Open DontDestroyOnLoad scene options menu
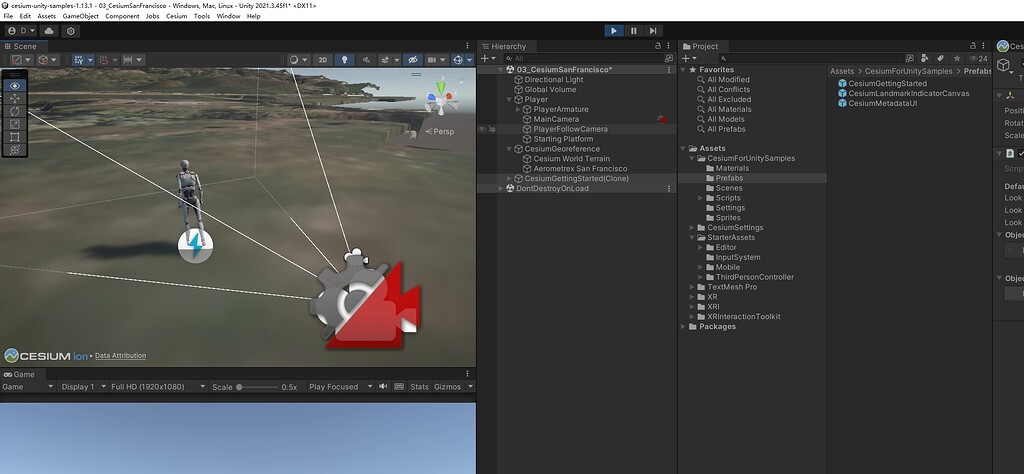This screenshot has width=1024, height=474. tap(669, 188)
